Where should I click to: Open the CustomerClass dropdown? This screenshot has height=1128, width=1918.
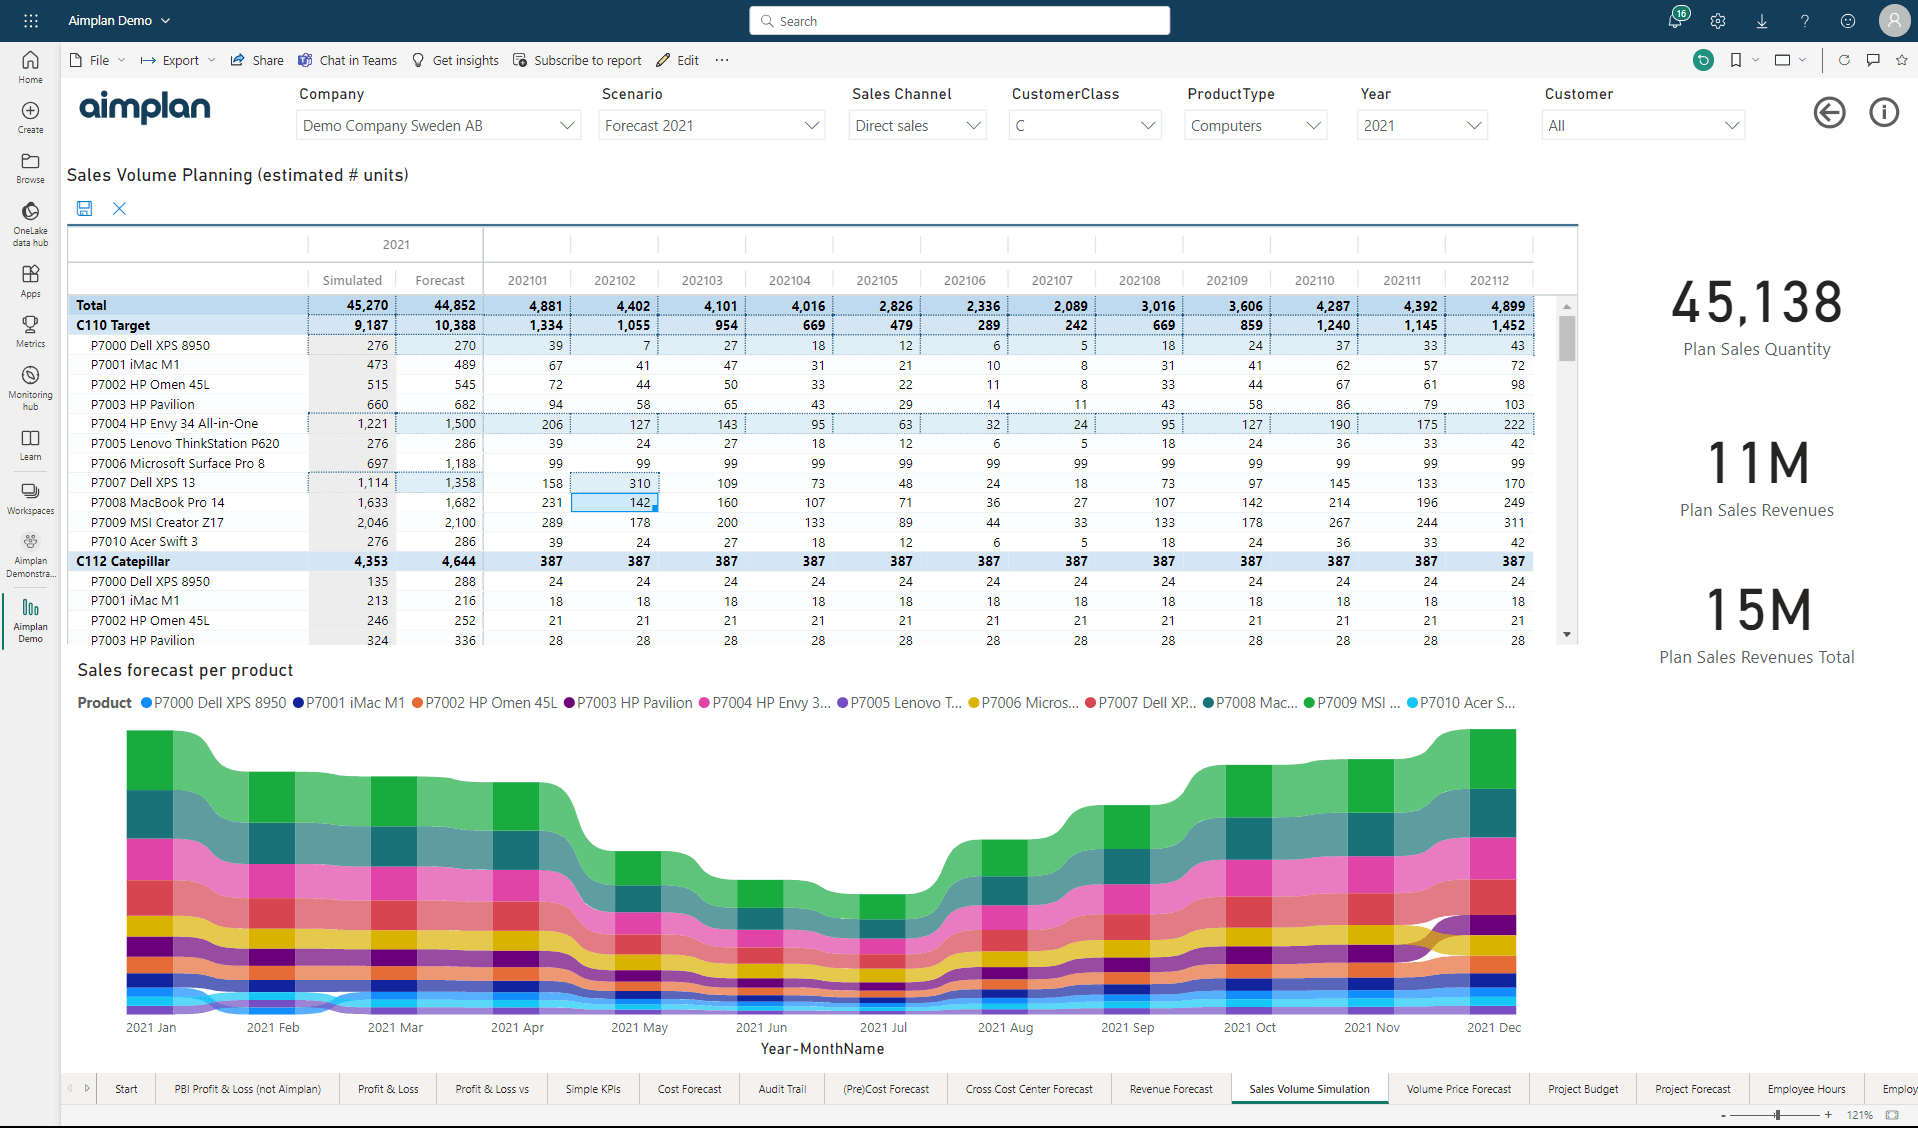click(1085, 125)
